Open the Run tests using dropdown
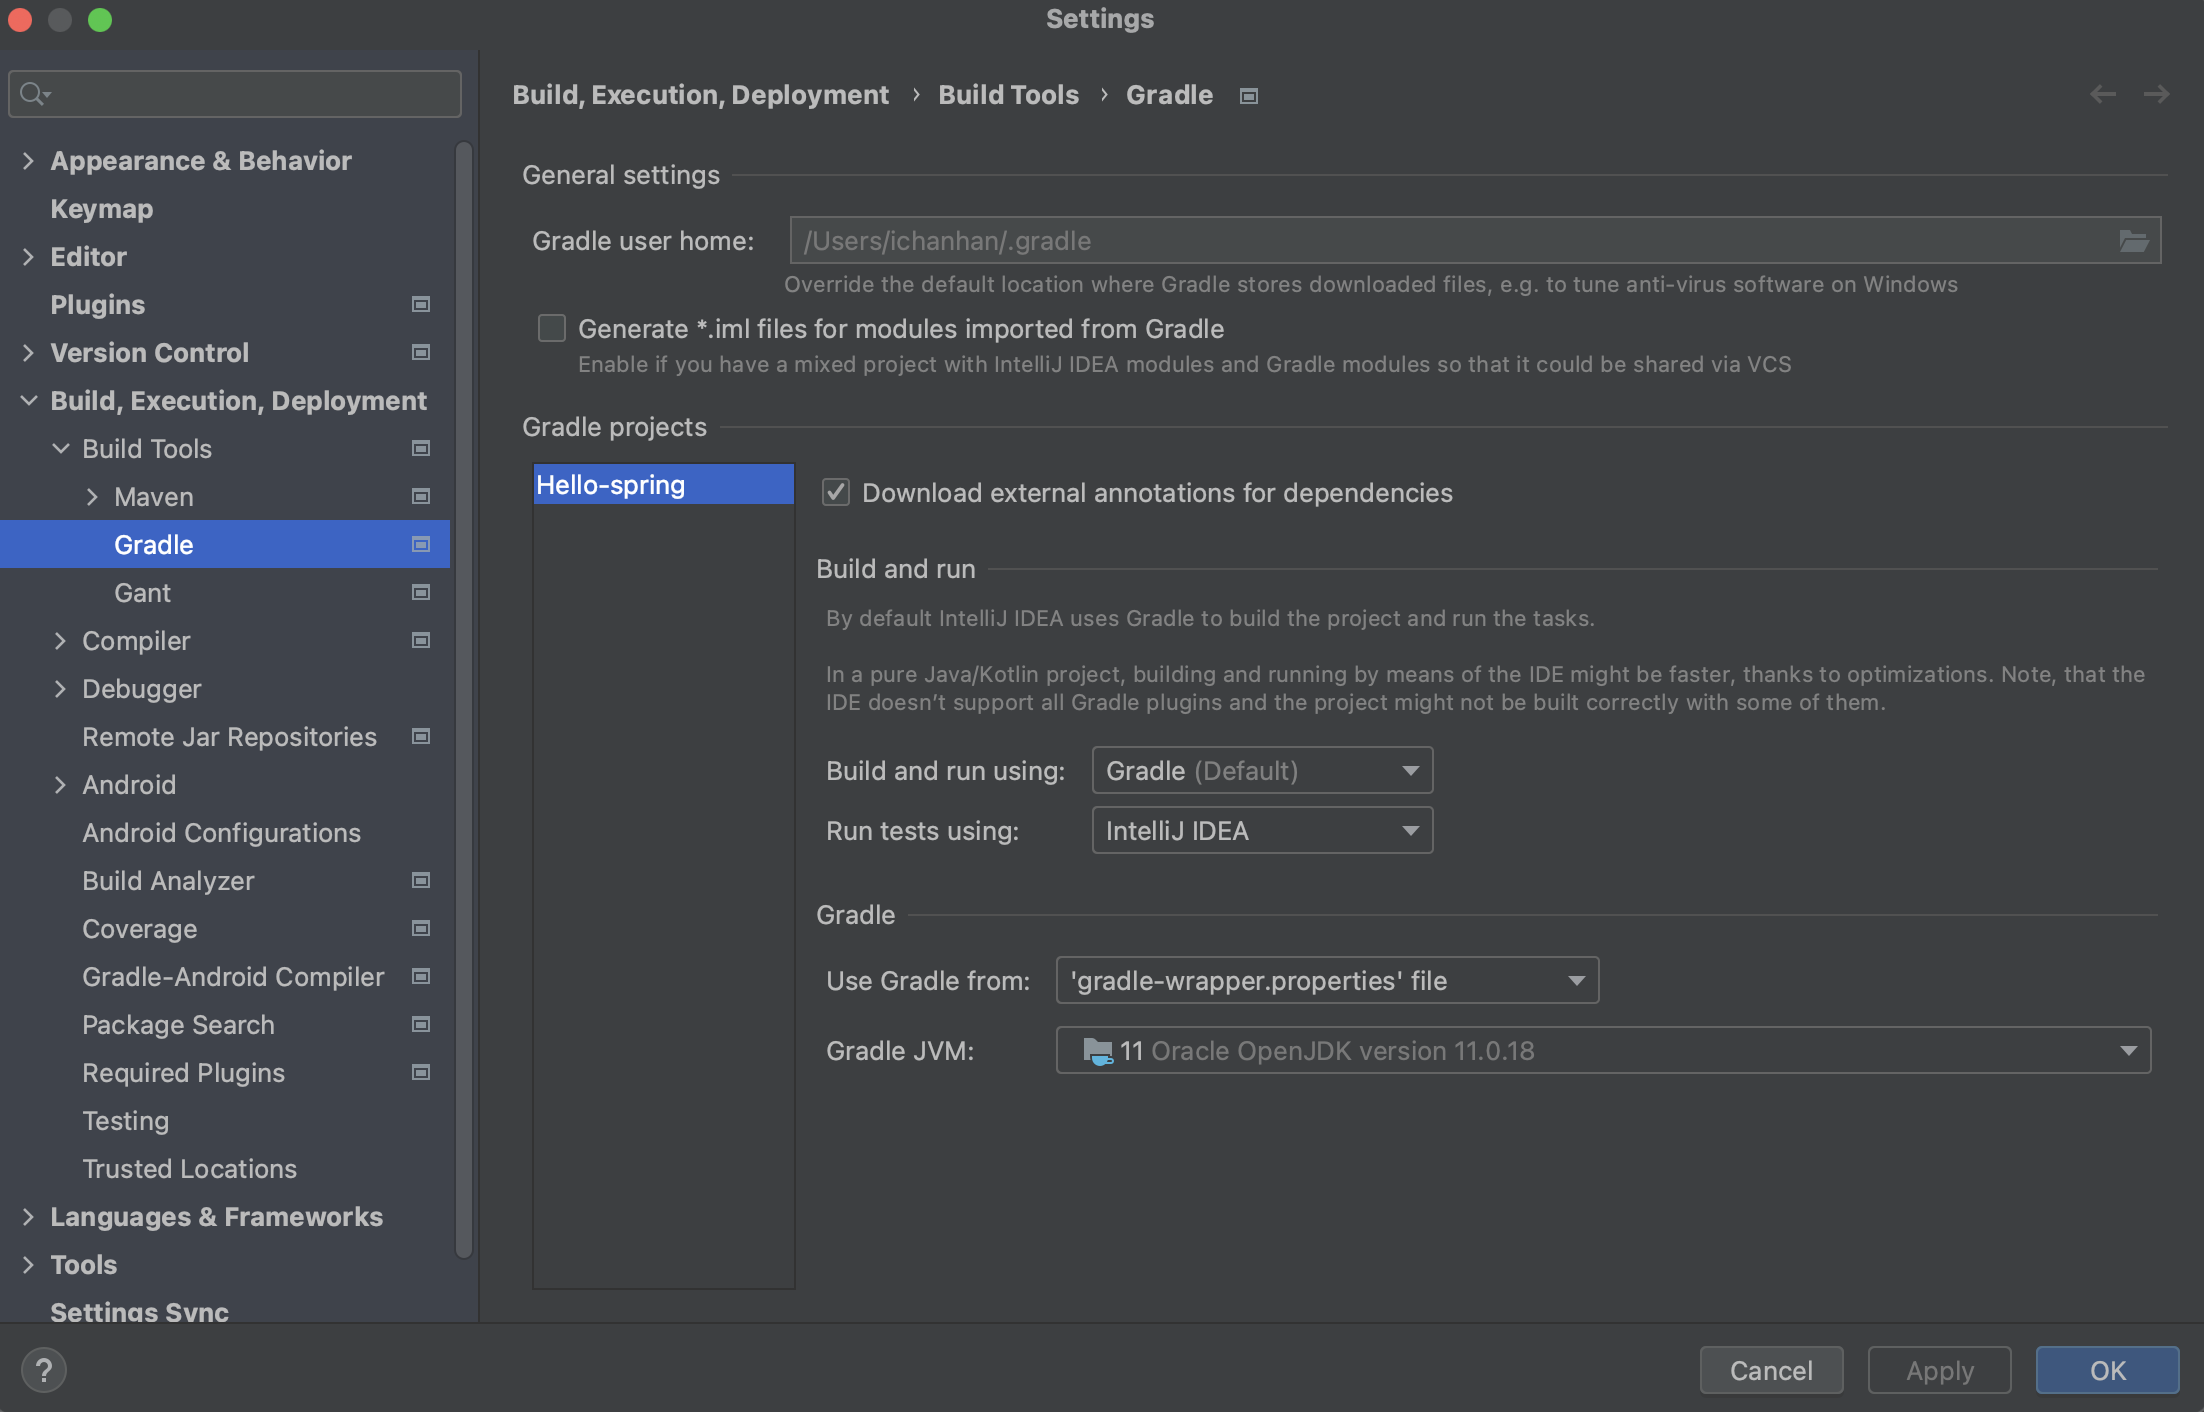 (x=1261, y=829)
